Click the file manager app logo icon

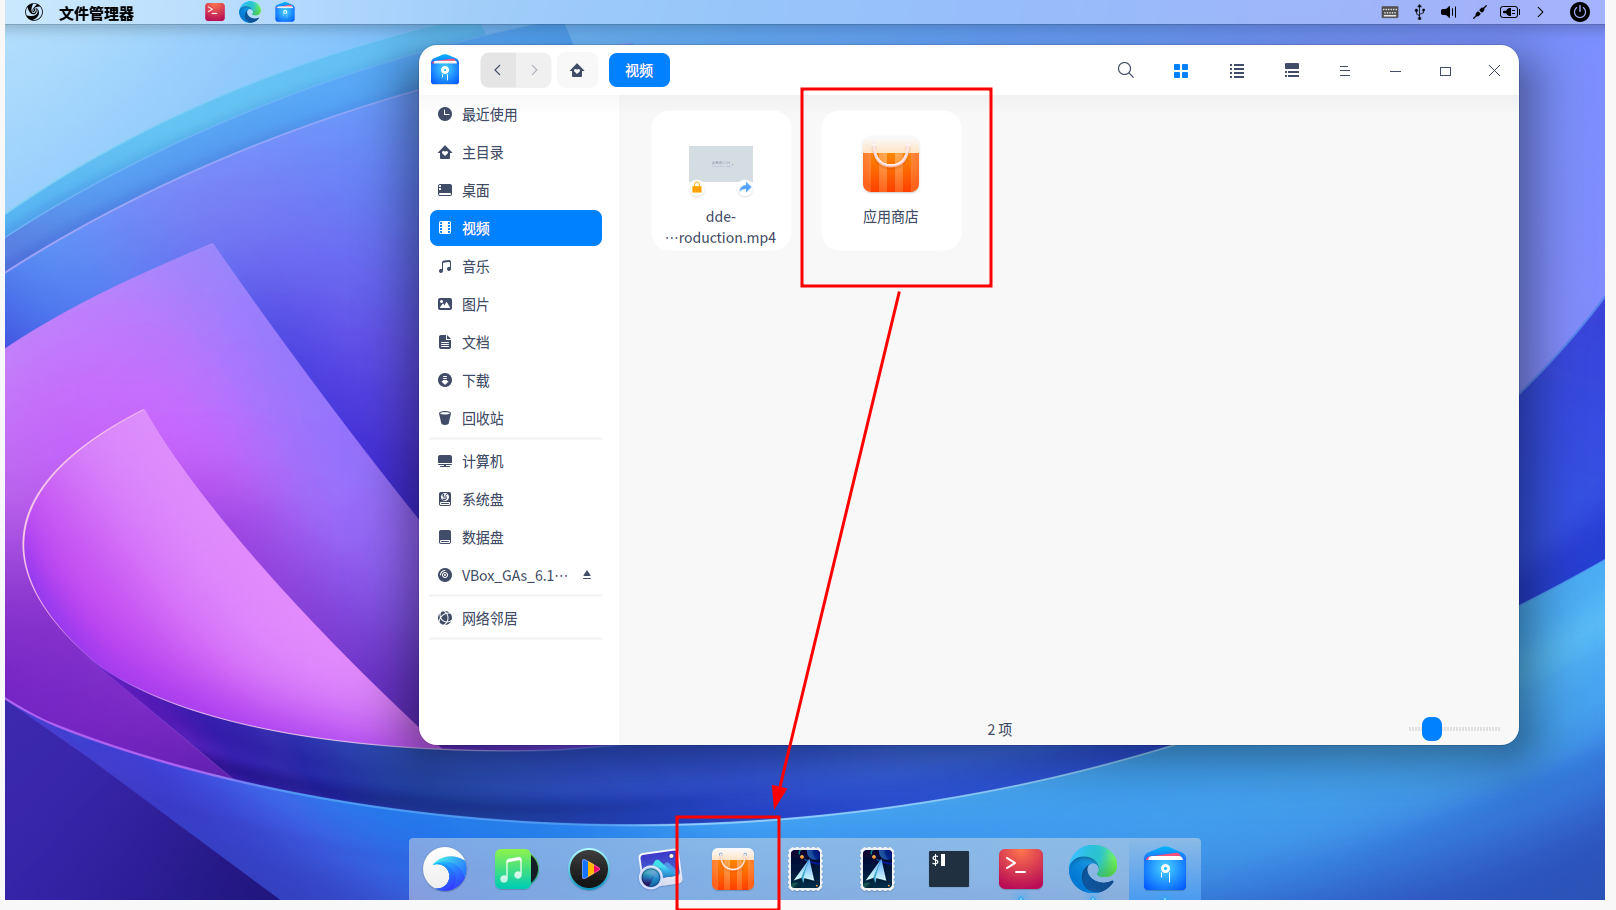click(445, 70)
